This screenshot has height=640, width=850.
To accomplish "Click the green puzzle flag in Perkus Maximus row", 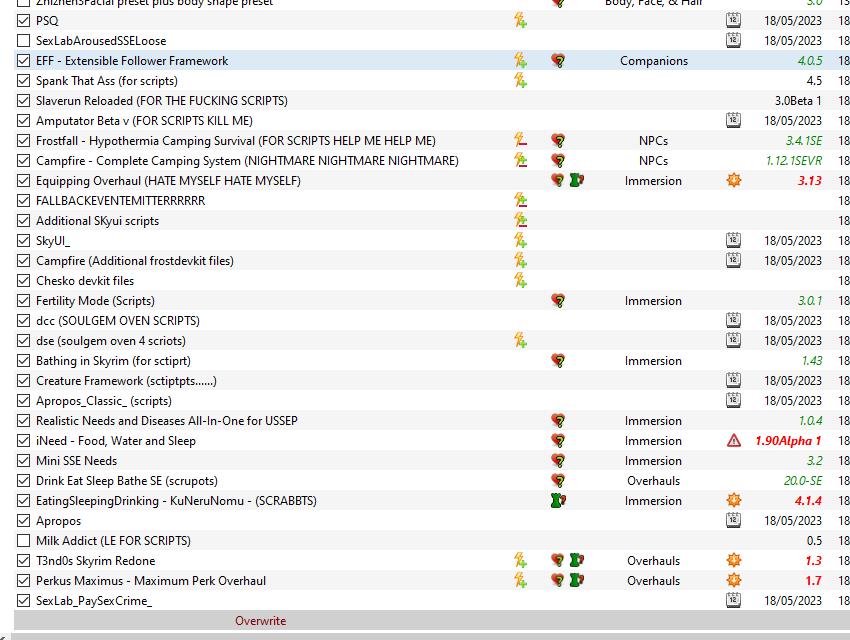I will (577, 580).
